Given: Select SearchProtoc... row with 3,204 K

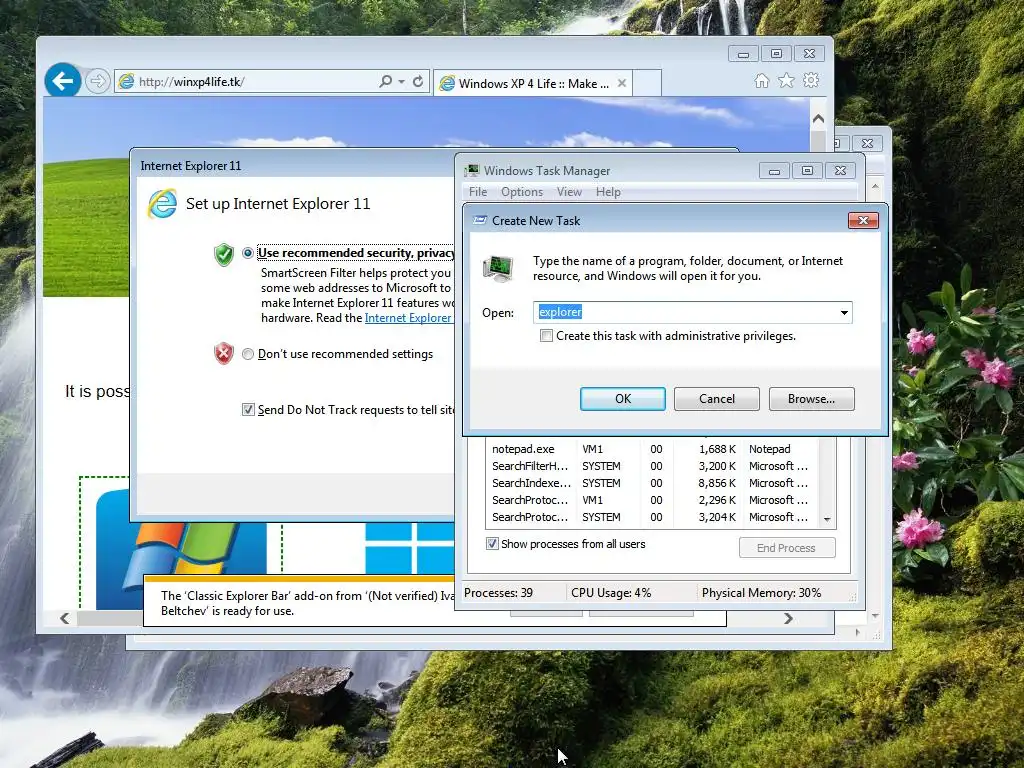Looking at the screenshot, I should (x=652, y=517).
